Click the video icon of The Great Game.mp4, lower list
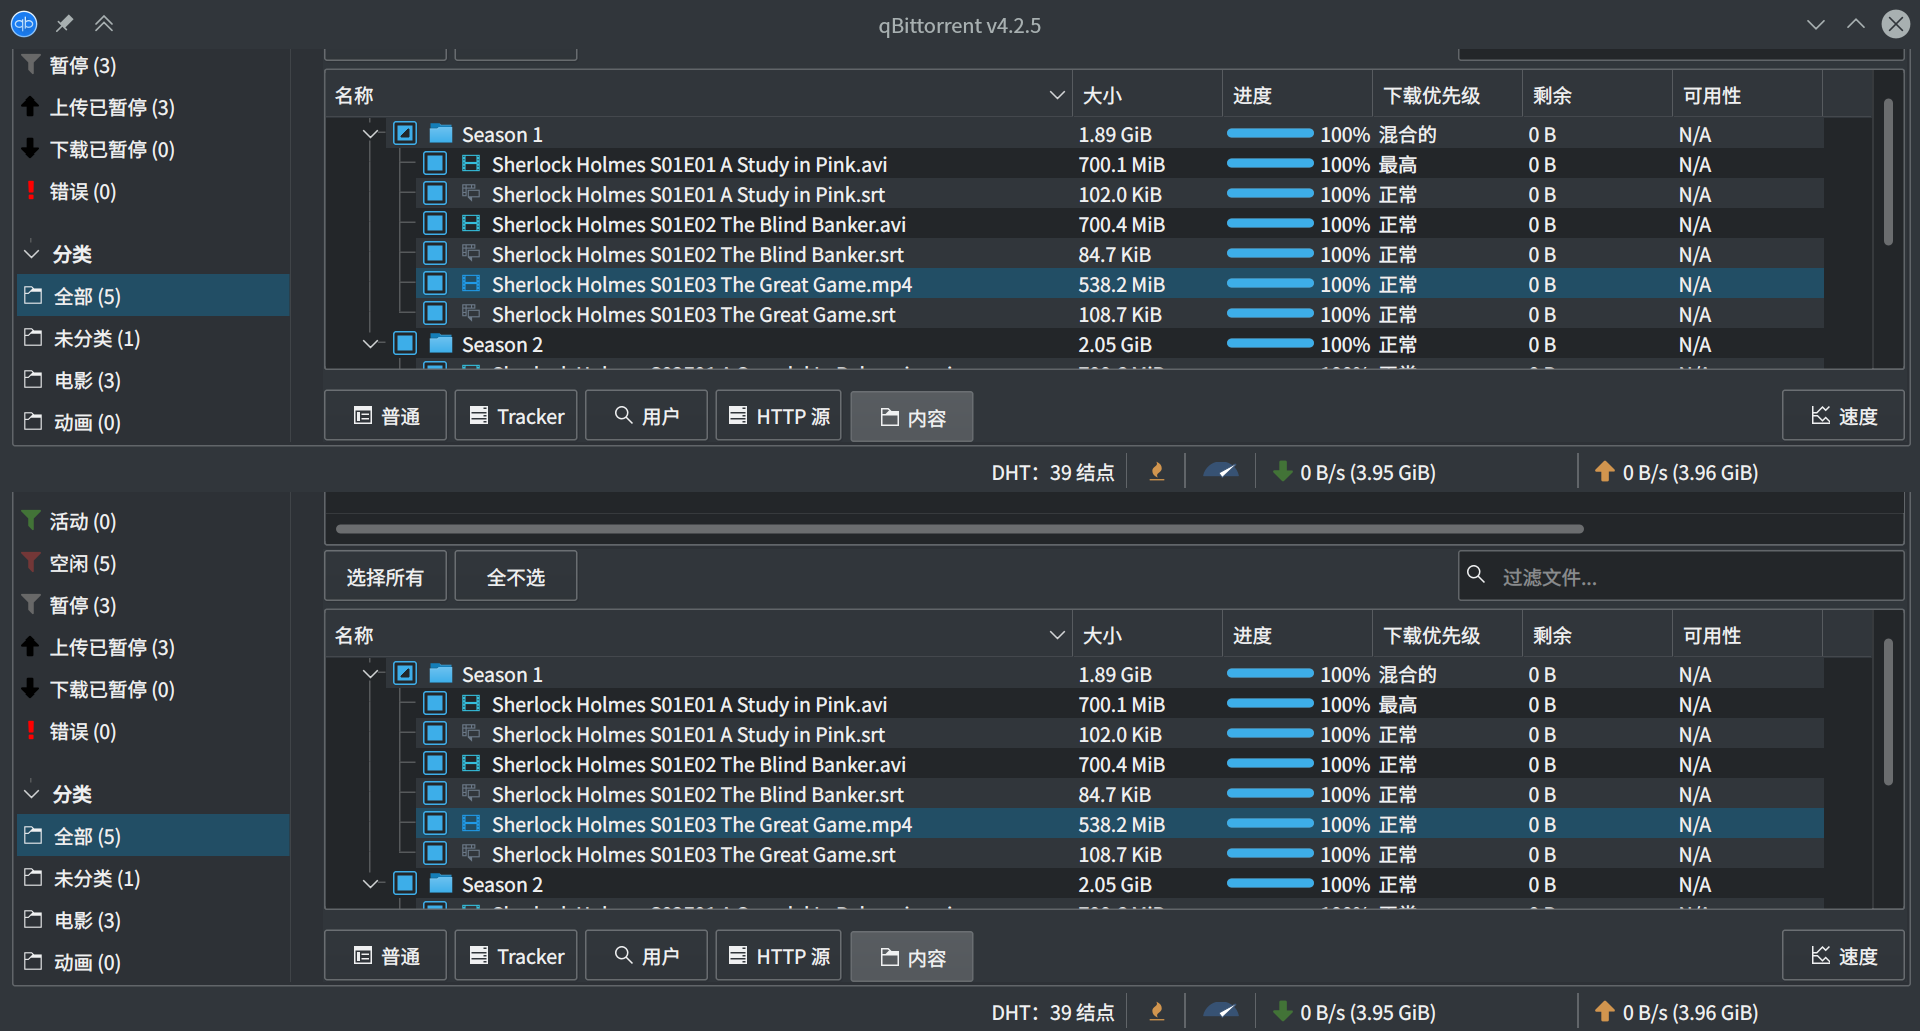This screenshot has width=1920, height=1031. (471, 823)
